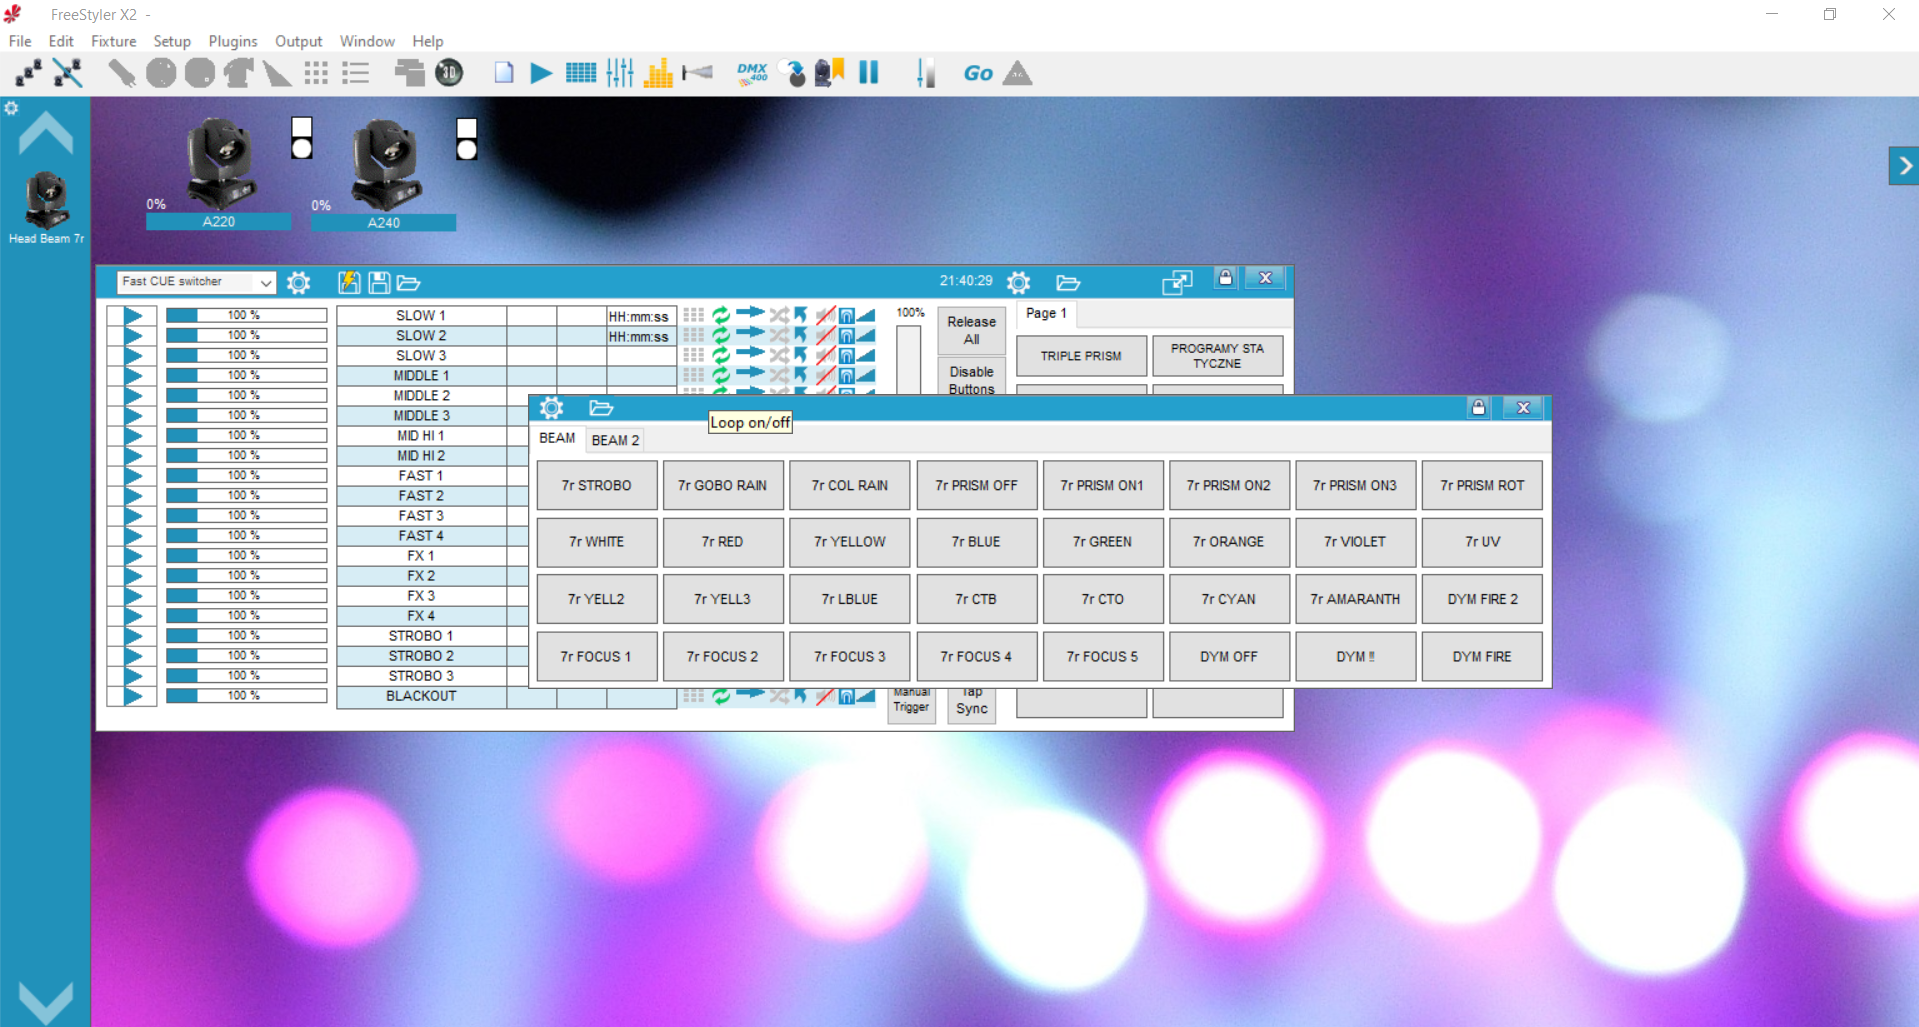This screenshot has height=1027, width=1919.
Task: Click the DMX 400 toolbar icon
Action: (752, 73)
